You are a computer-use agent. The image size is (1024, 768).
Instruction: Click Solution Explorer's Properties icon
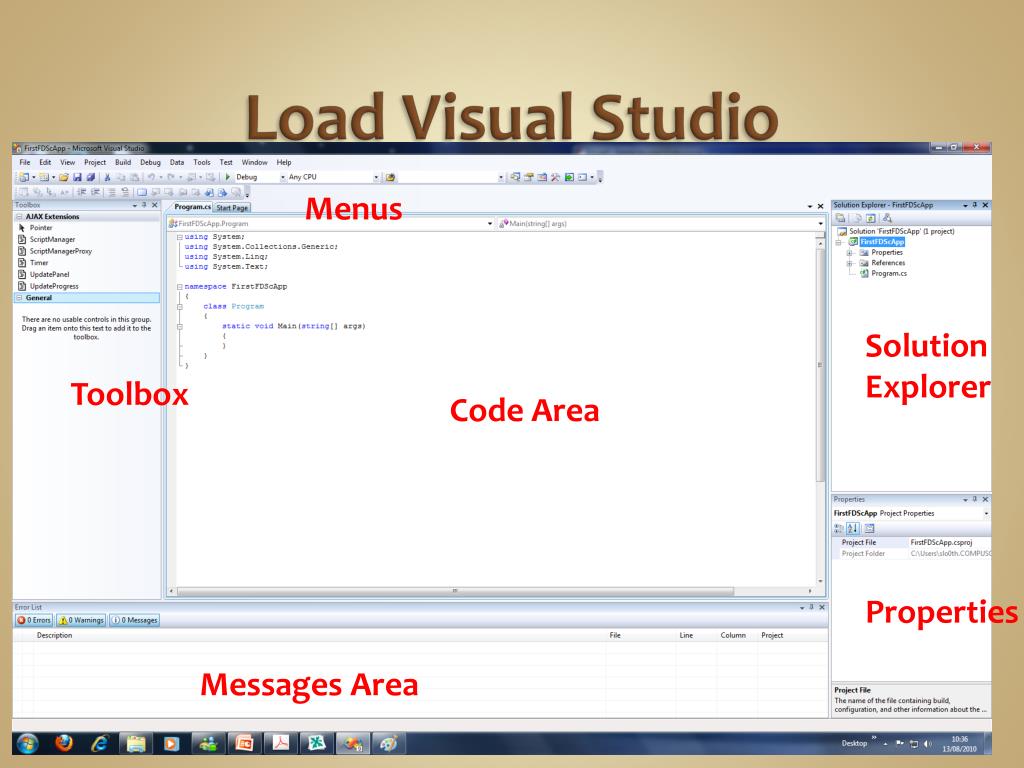pos(840,218)
